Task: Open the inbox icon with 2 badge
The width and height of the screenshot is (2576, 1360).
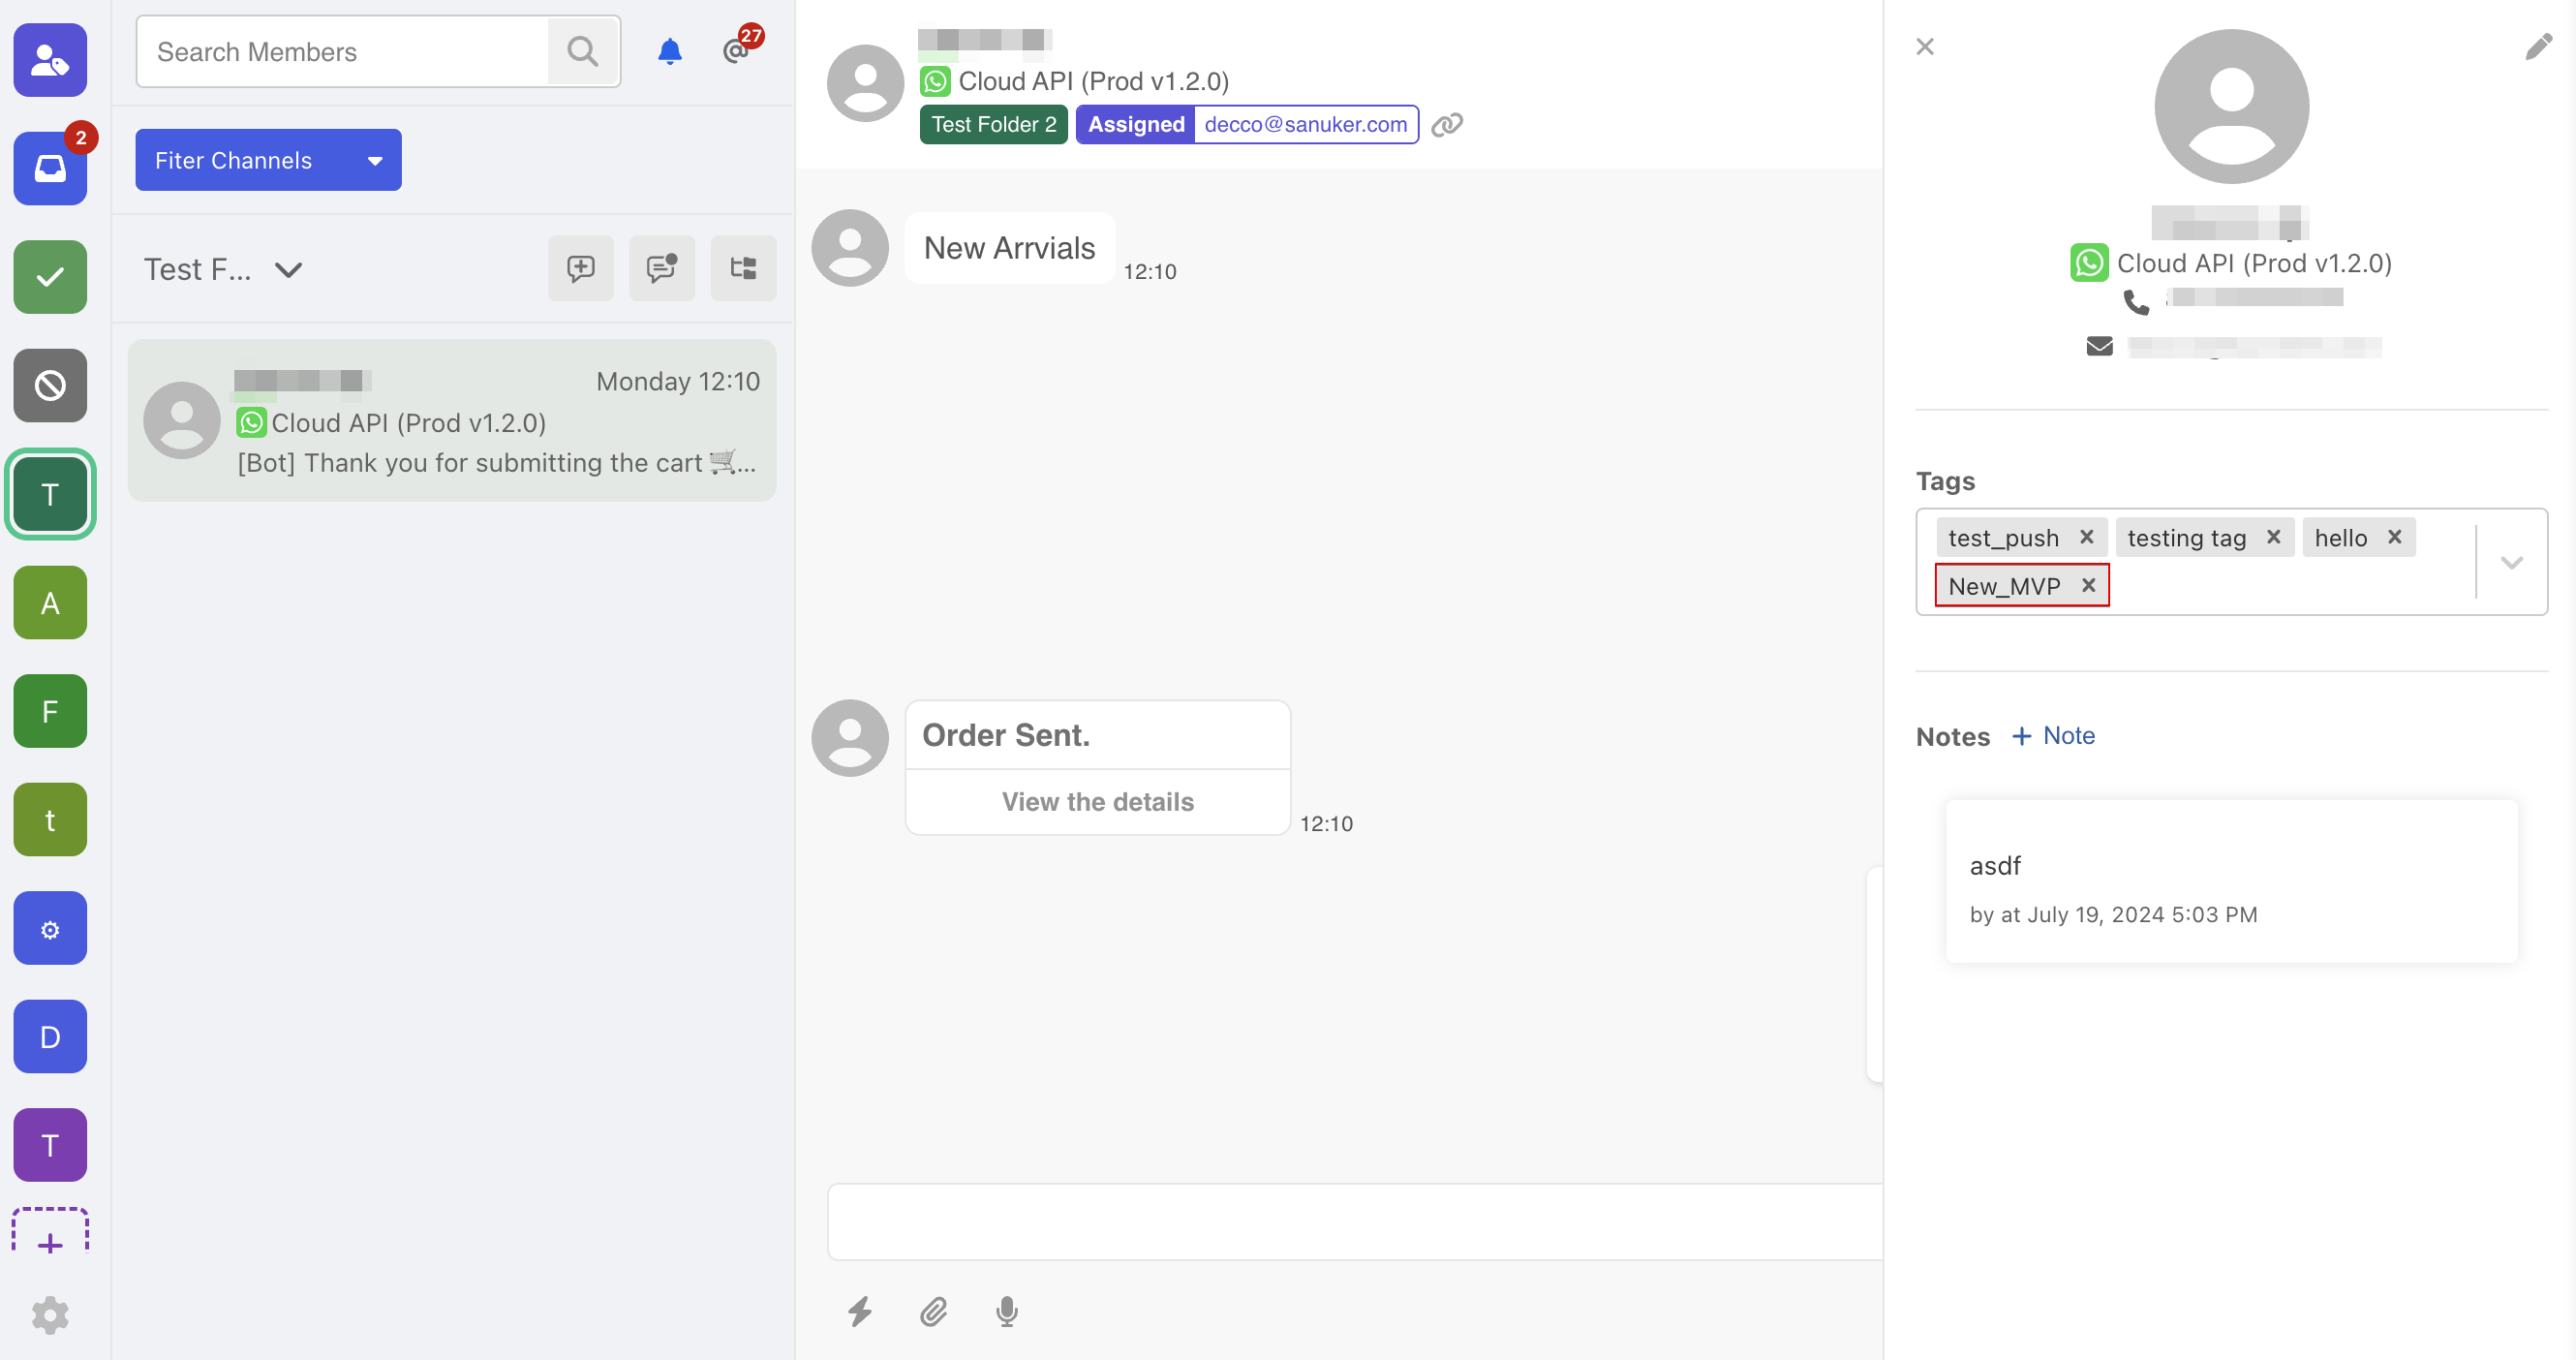Action: 50,168
